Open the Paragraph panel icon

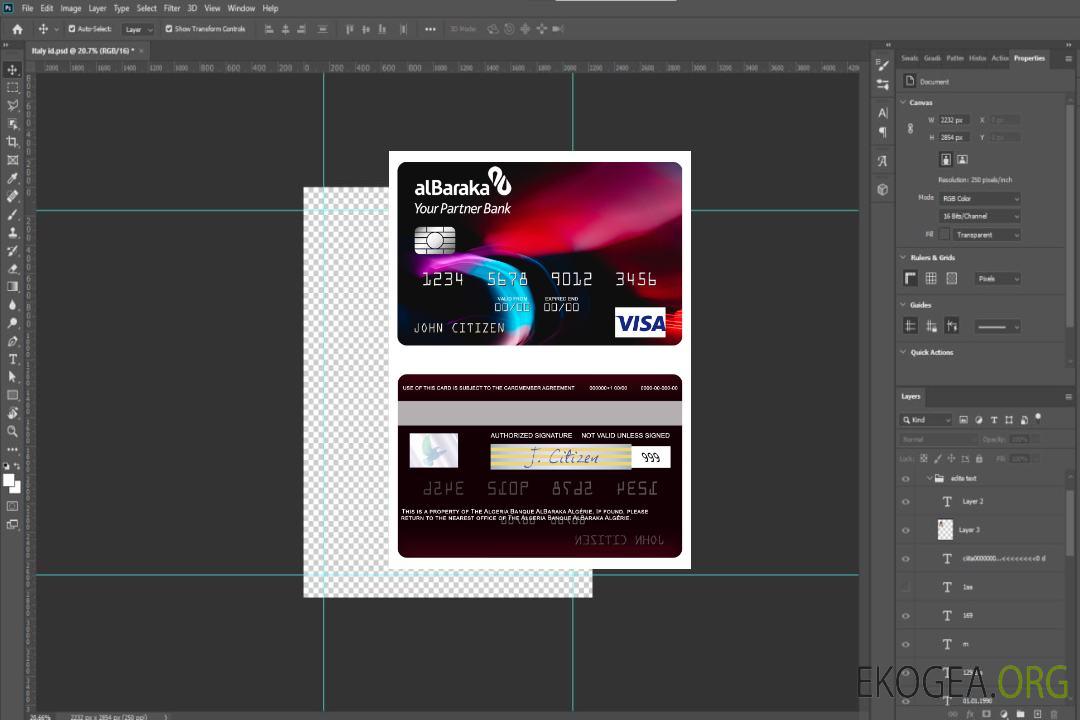(x=882, y=132)
